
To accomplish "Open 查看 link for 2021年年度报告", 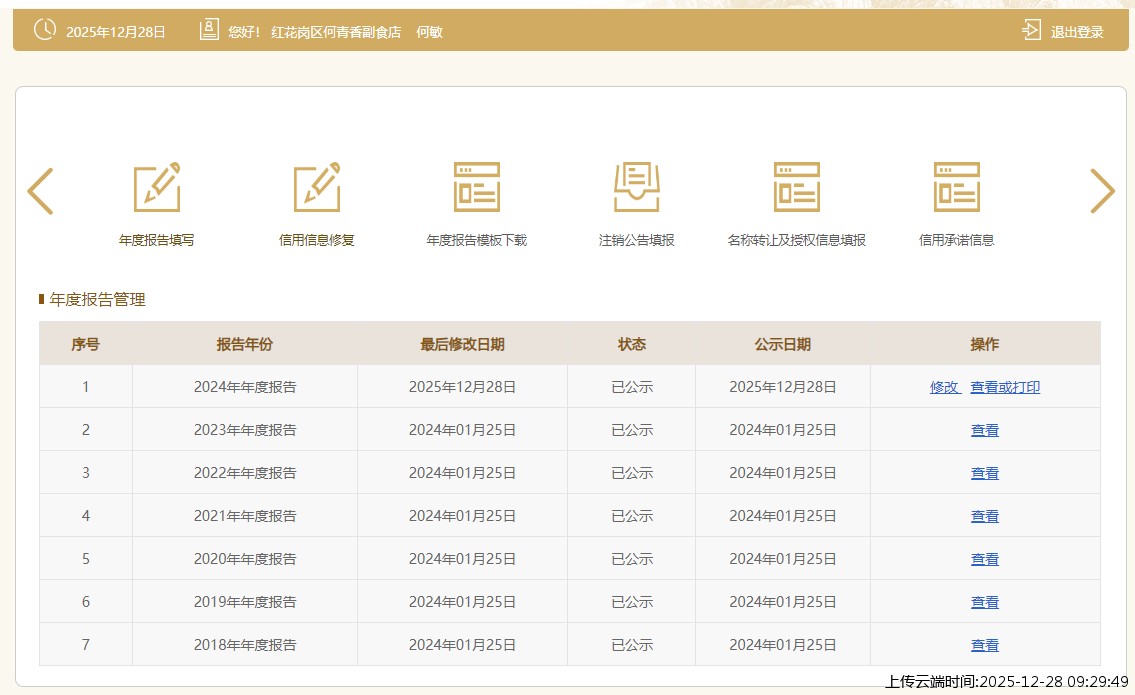I will pyautogui.click(x=985, y=516).
